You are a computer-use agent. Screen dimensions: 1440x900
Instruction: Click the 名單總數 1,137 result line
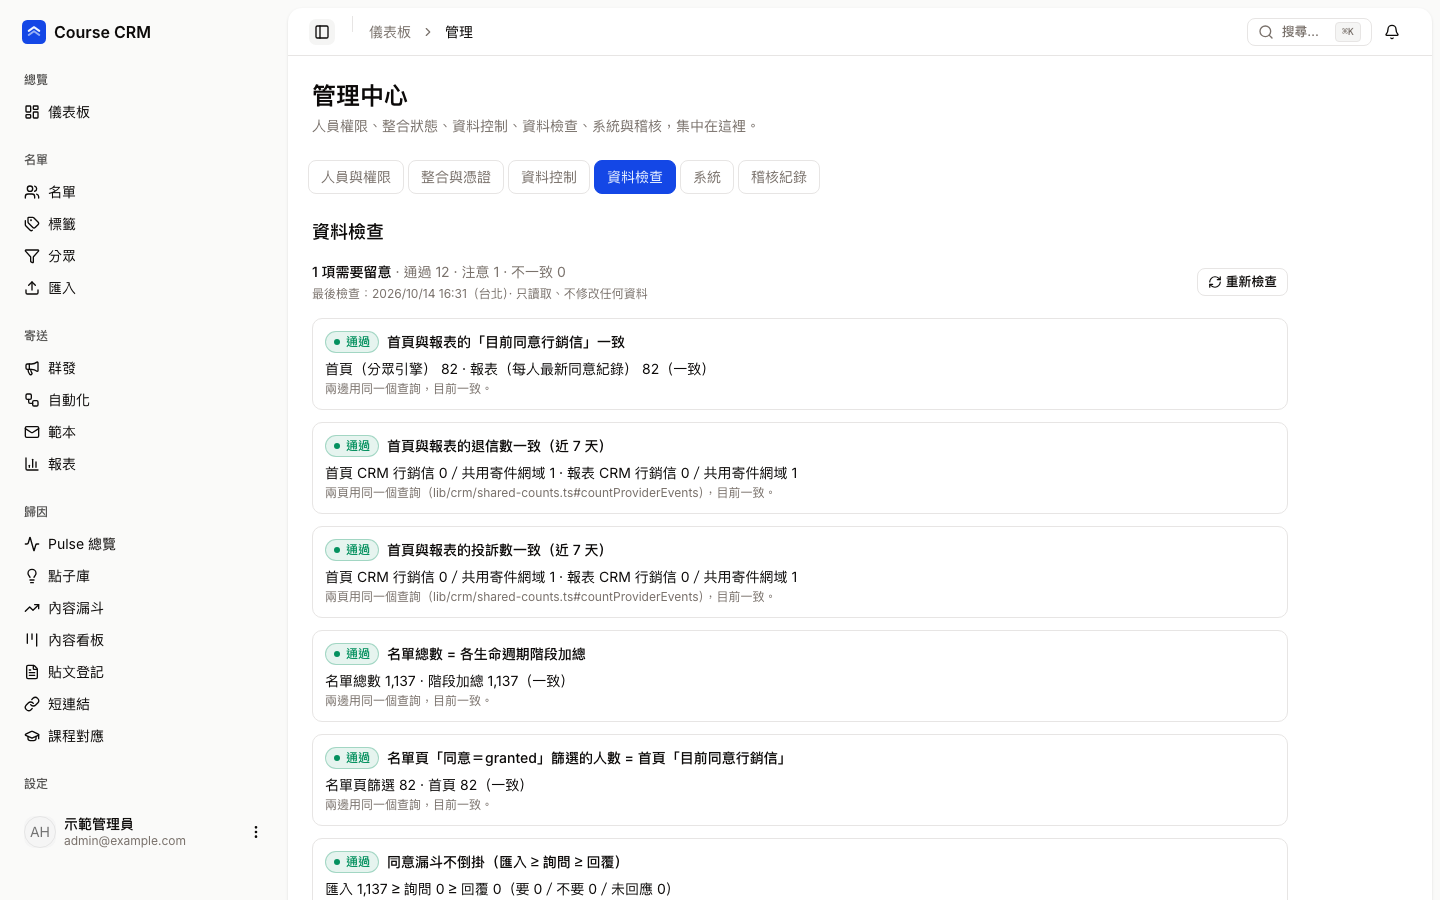[x=449, y=681]
